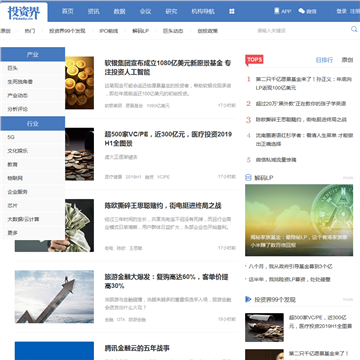Screen dimensions: 360x360
Task: Click the WeChat icon in the header
Action: tap(302, 11)
